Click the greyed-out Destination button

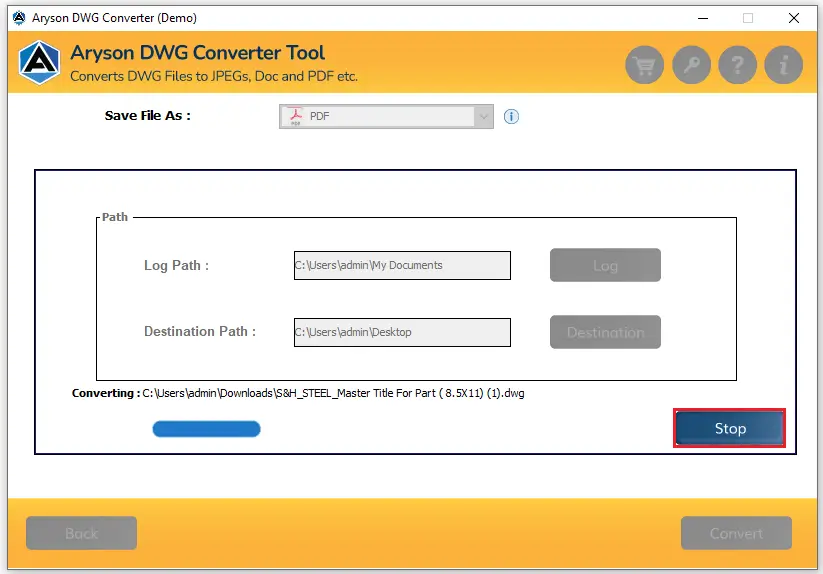(x=605, y=332)
